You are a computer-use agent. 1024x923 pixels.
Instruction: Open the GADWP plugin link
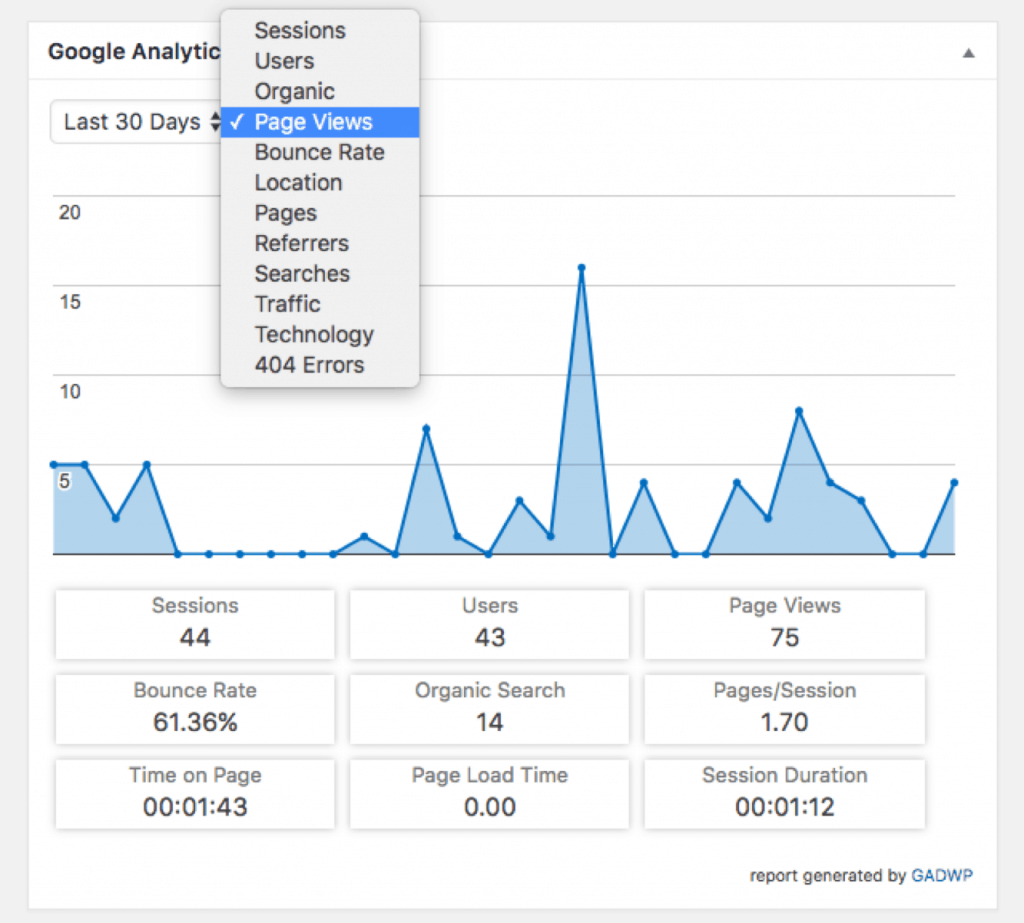tap(941, 875)
